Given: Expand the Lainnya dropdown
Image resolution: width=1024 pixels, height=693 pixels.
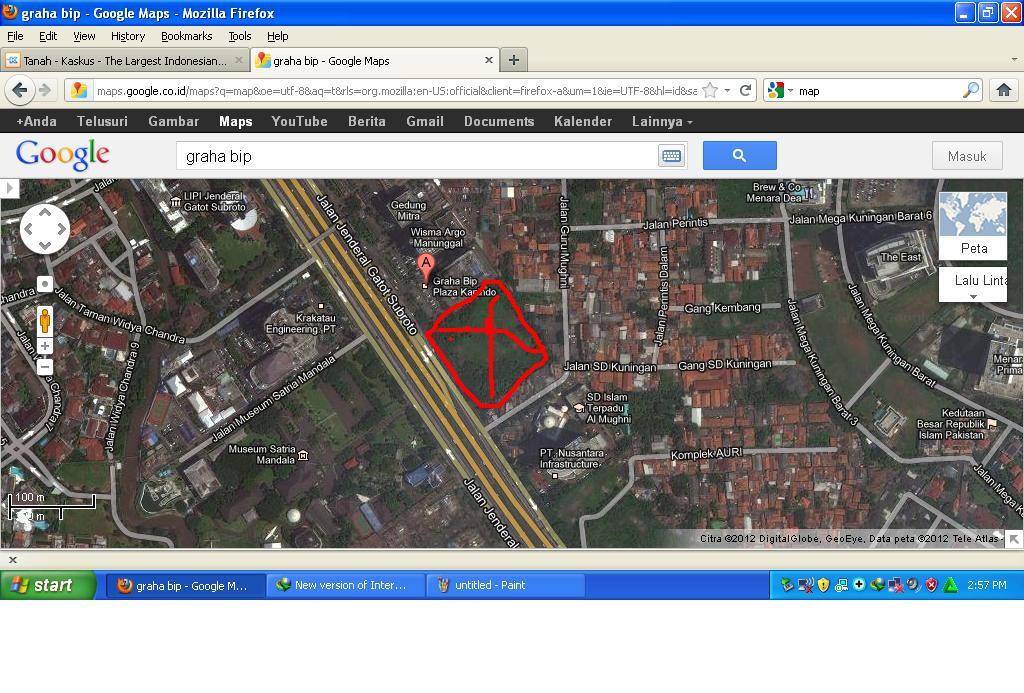Looking at the screenshot, I should (x=662, y=121).
